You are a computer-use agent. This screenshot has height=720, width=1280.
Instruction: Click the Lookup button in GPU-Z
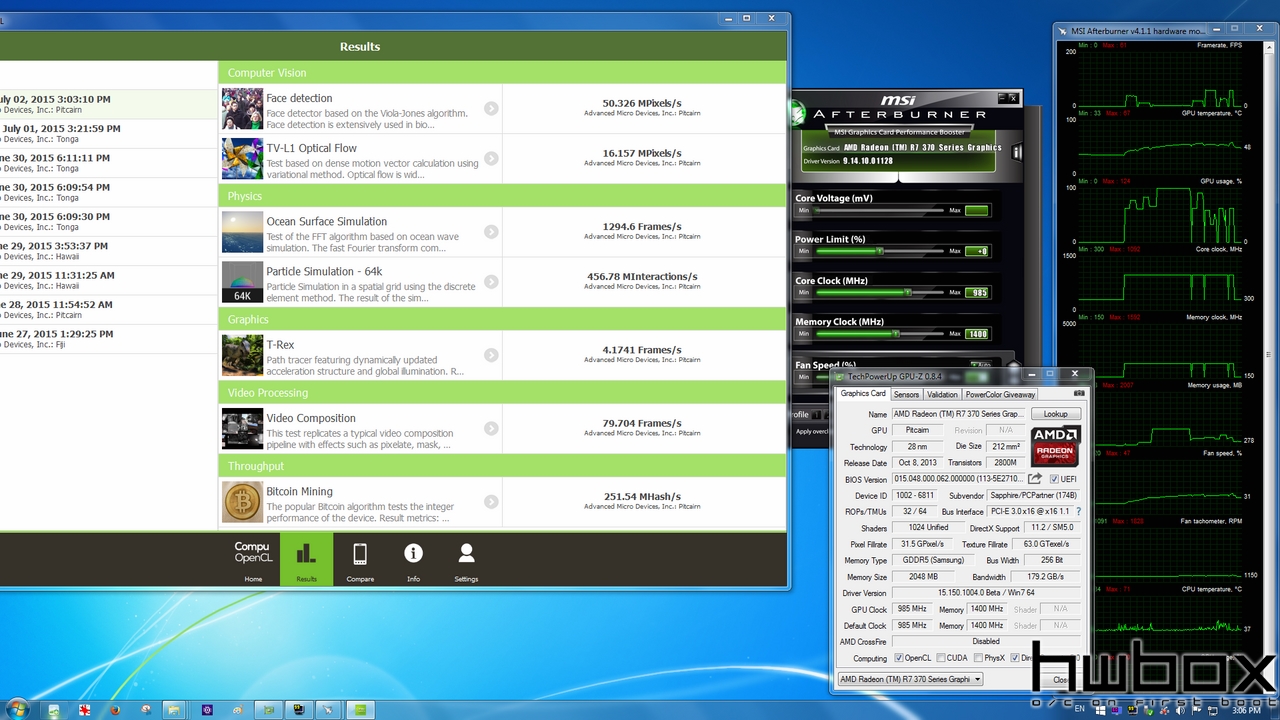tap(1056, 414)
